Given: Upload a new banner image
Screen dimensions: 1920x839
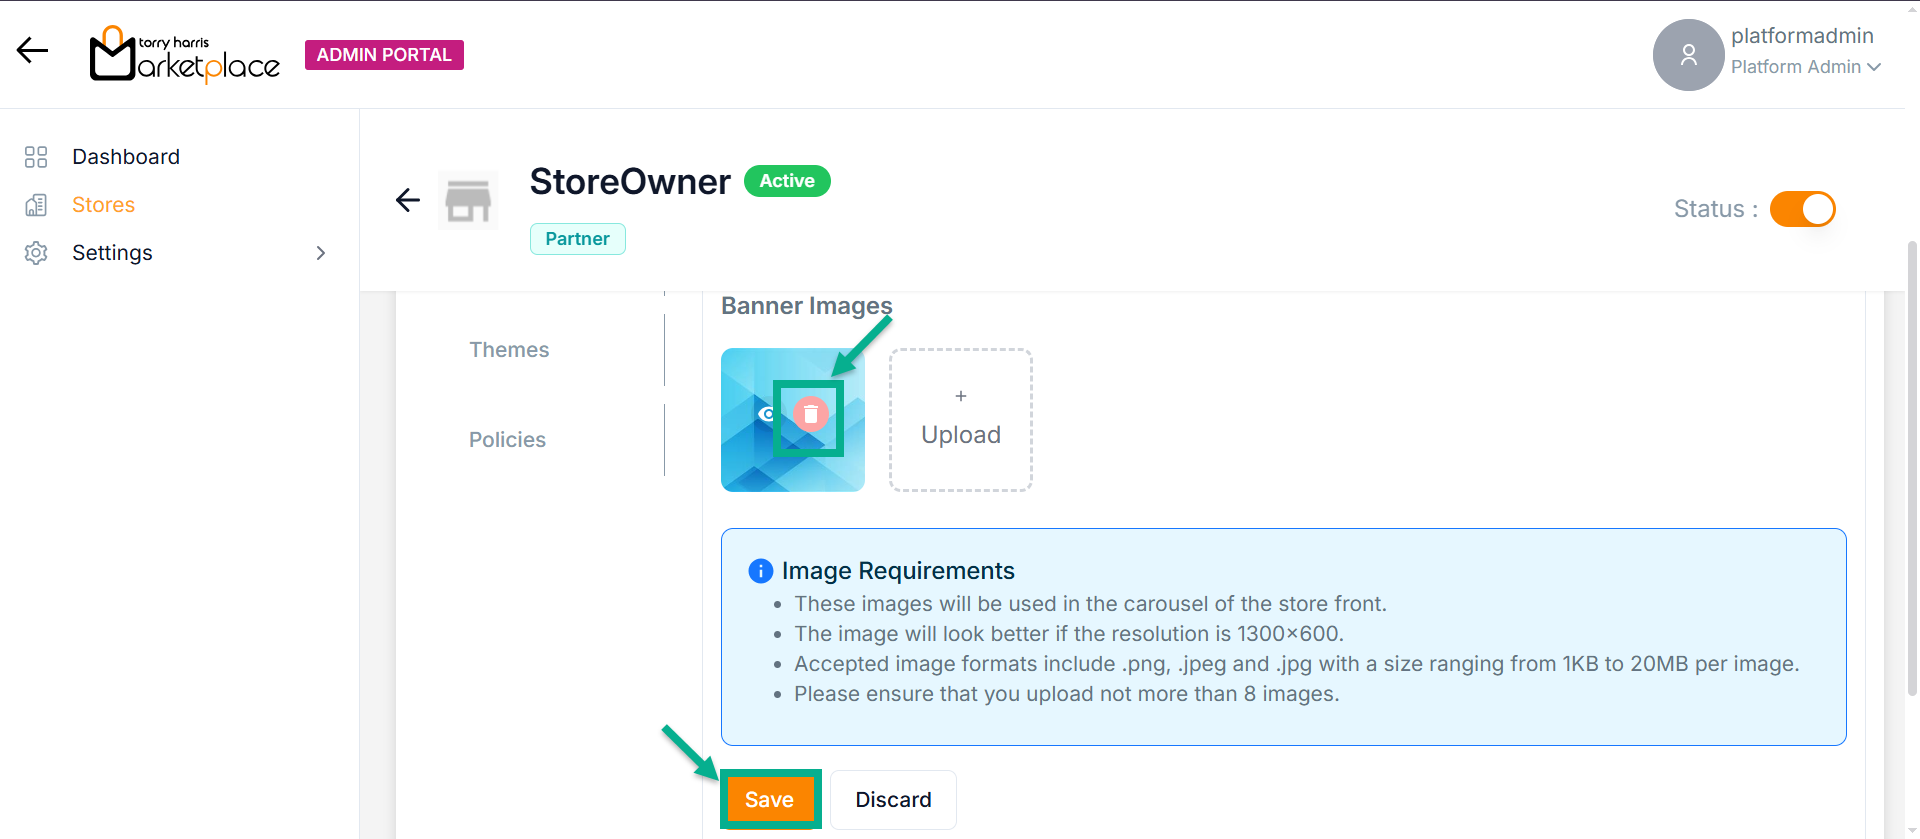Looking at the screenshot, I should (x=960, y=420).
